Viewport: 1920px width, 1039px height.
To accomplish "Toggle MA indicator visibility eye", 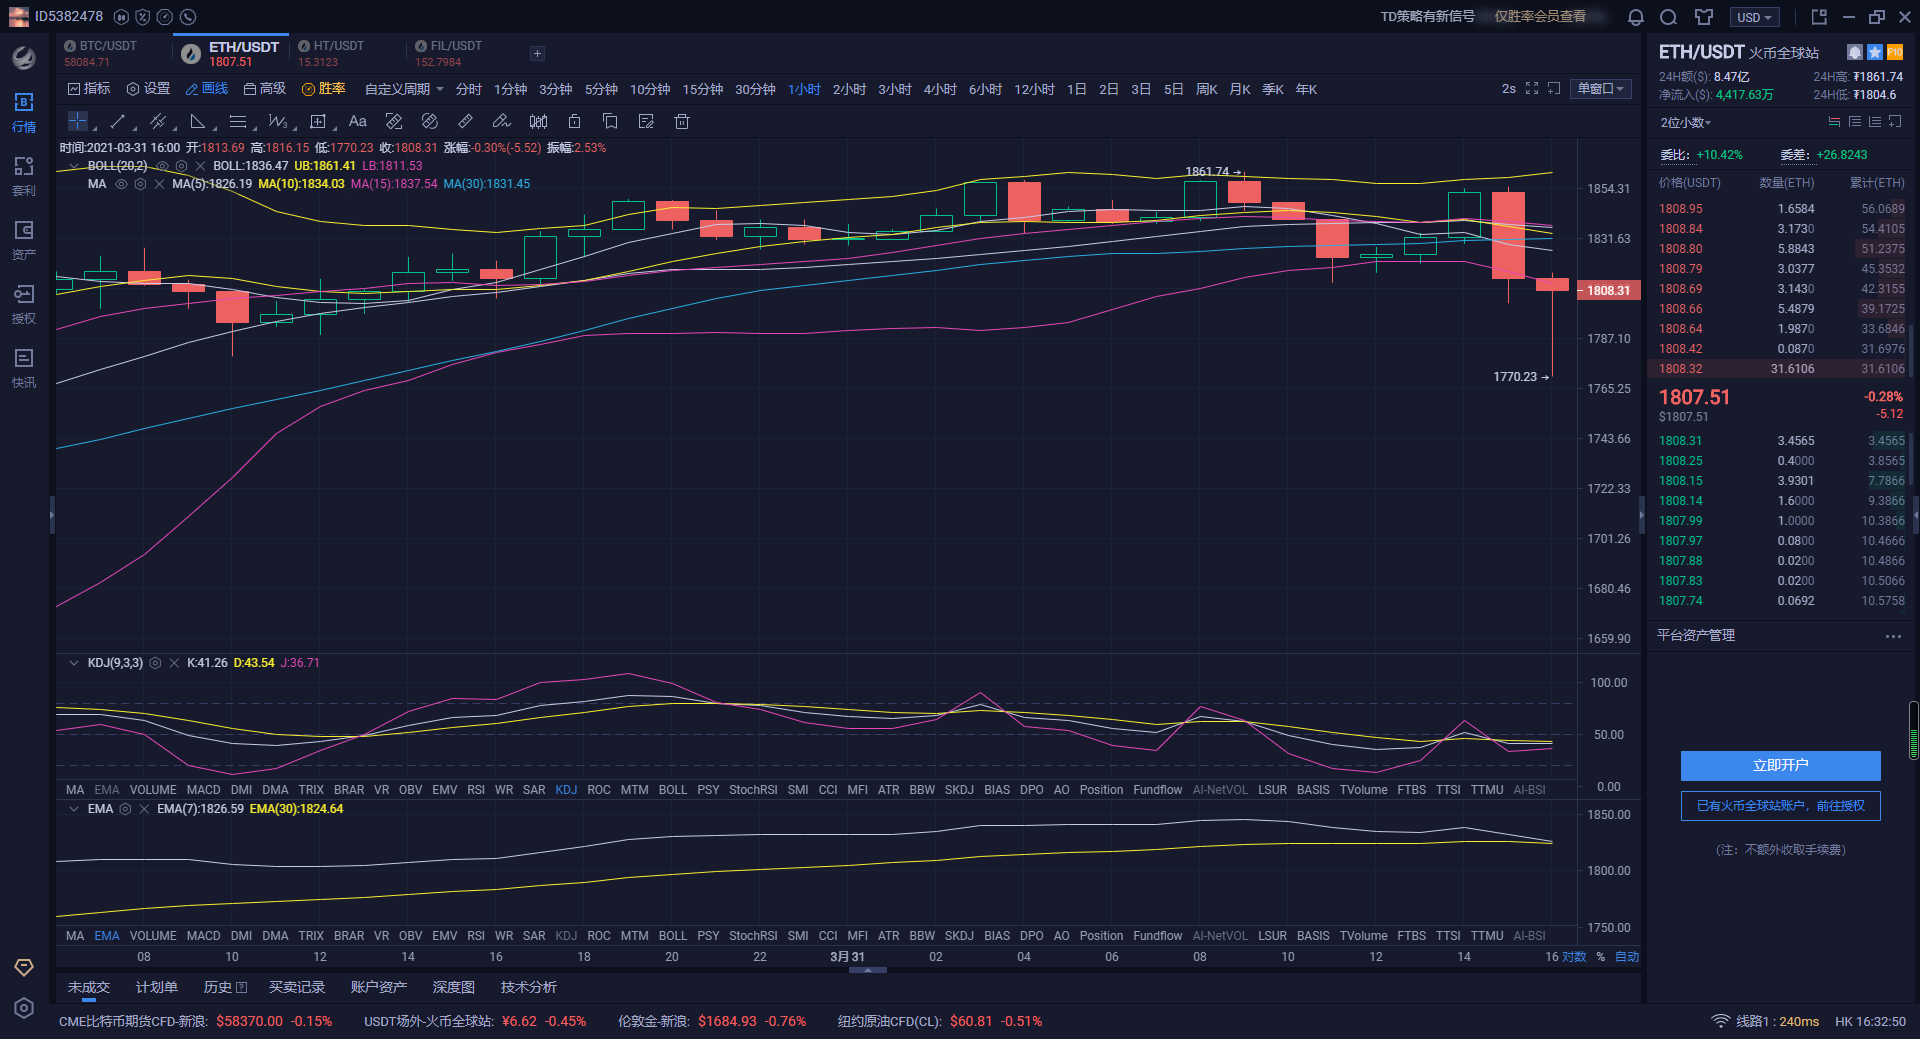I will (x=121, y=184).
